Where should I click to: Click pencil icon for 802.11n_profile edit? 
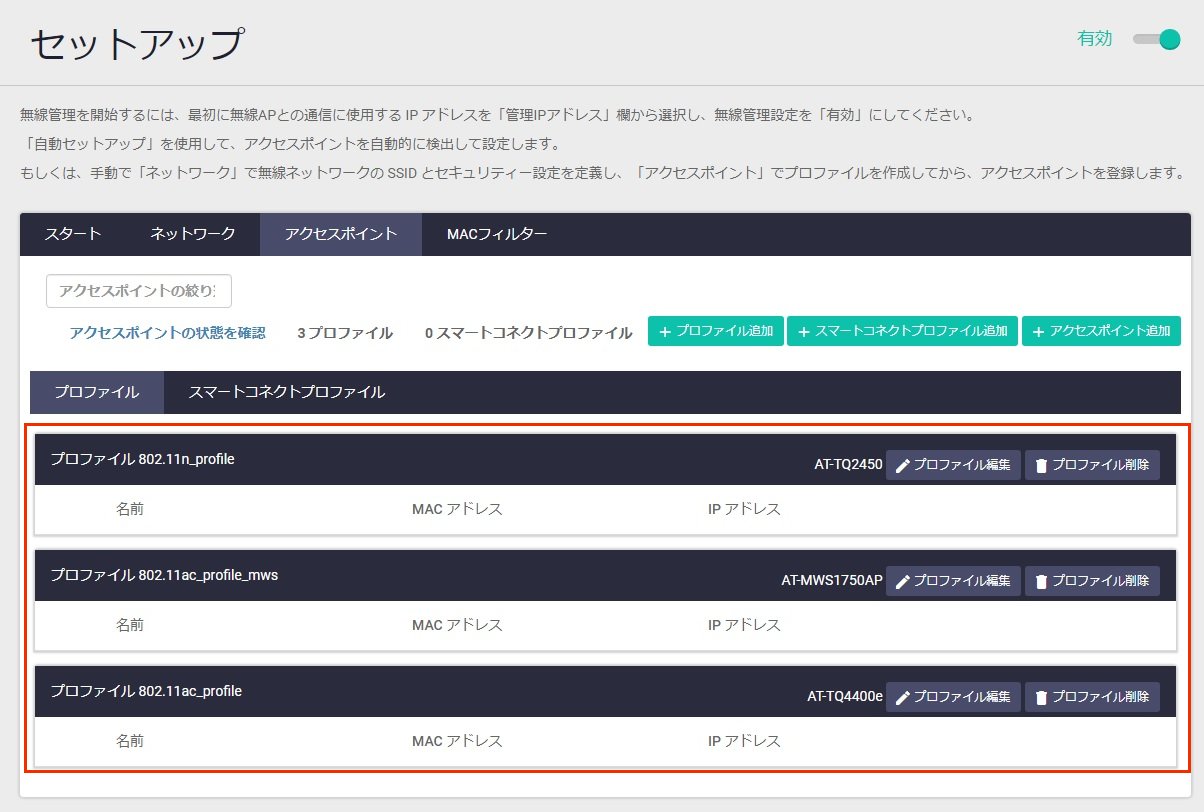point(902,466)
